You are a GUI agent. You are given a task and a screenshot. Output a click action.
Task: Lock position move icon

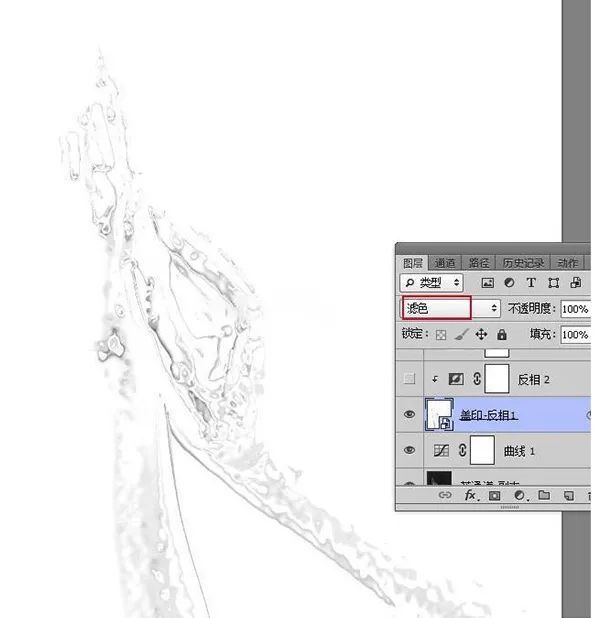pos(481,335)
